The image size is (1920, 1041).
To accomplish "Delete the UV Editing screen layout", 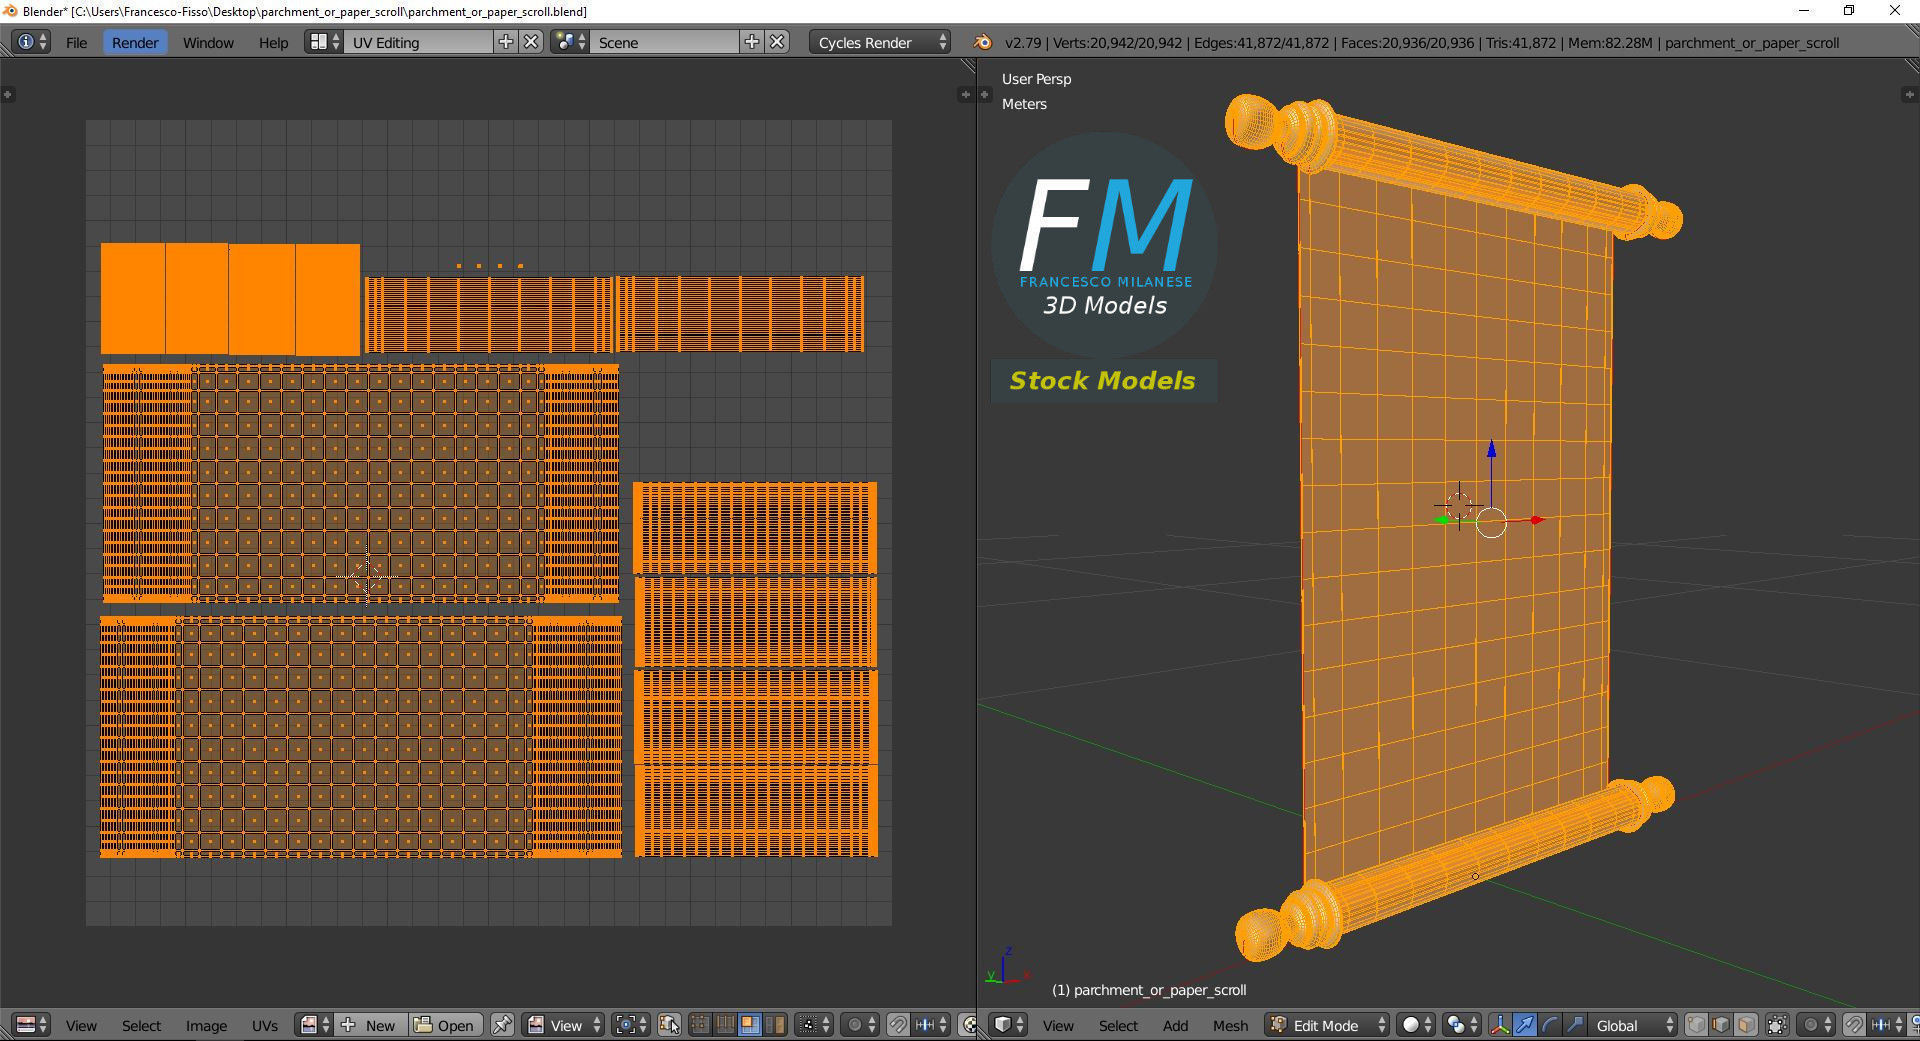I will [531, 42].
